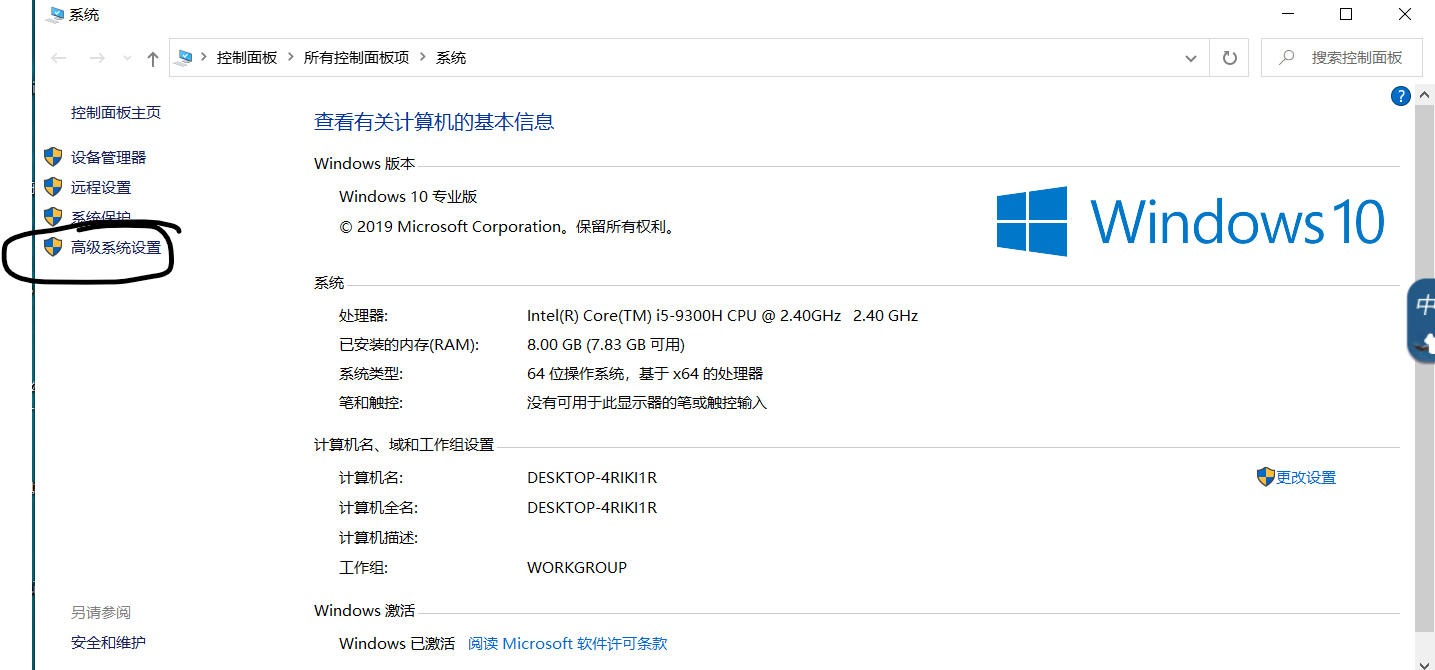
Task: Open help with the question mark icon
Action: [1400, 96]
